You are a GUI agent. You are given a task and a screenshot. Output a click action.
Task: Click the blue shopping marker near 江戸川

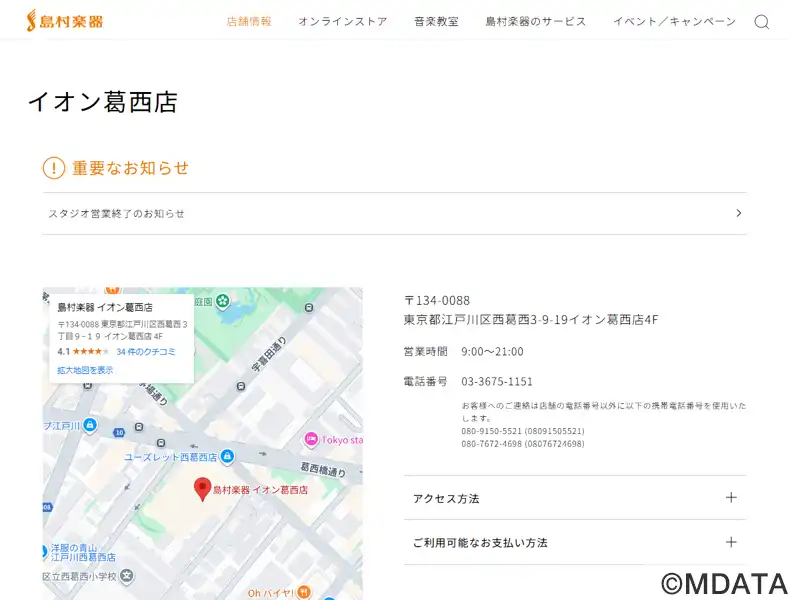[x=91, y=426]
